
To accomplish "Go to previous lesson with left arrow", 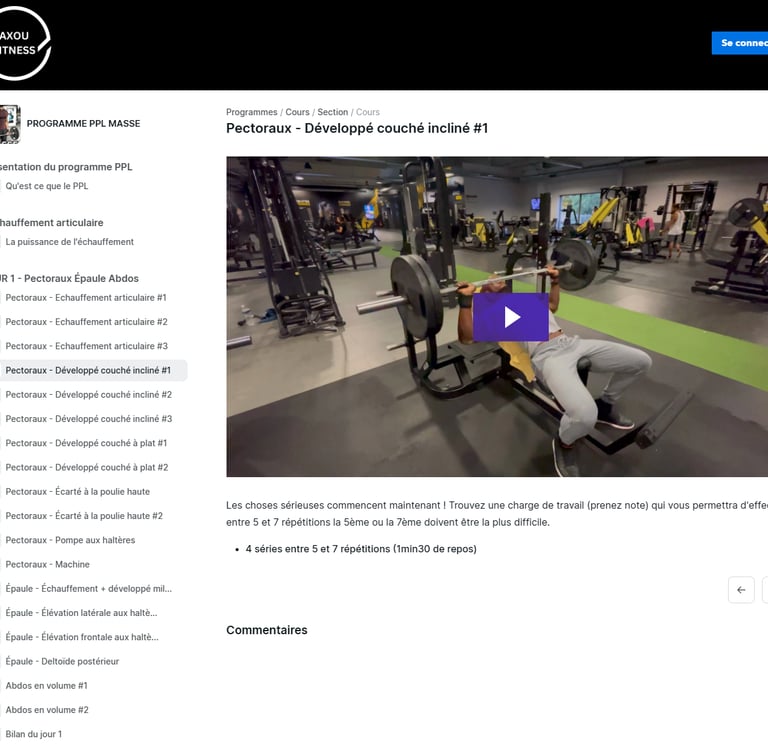I will coord(741,590).
